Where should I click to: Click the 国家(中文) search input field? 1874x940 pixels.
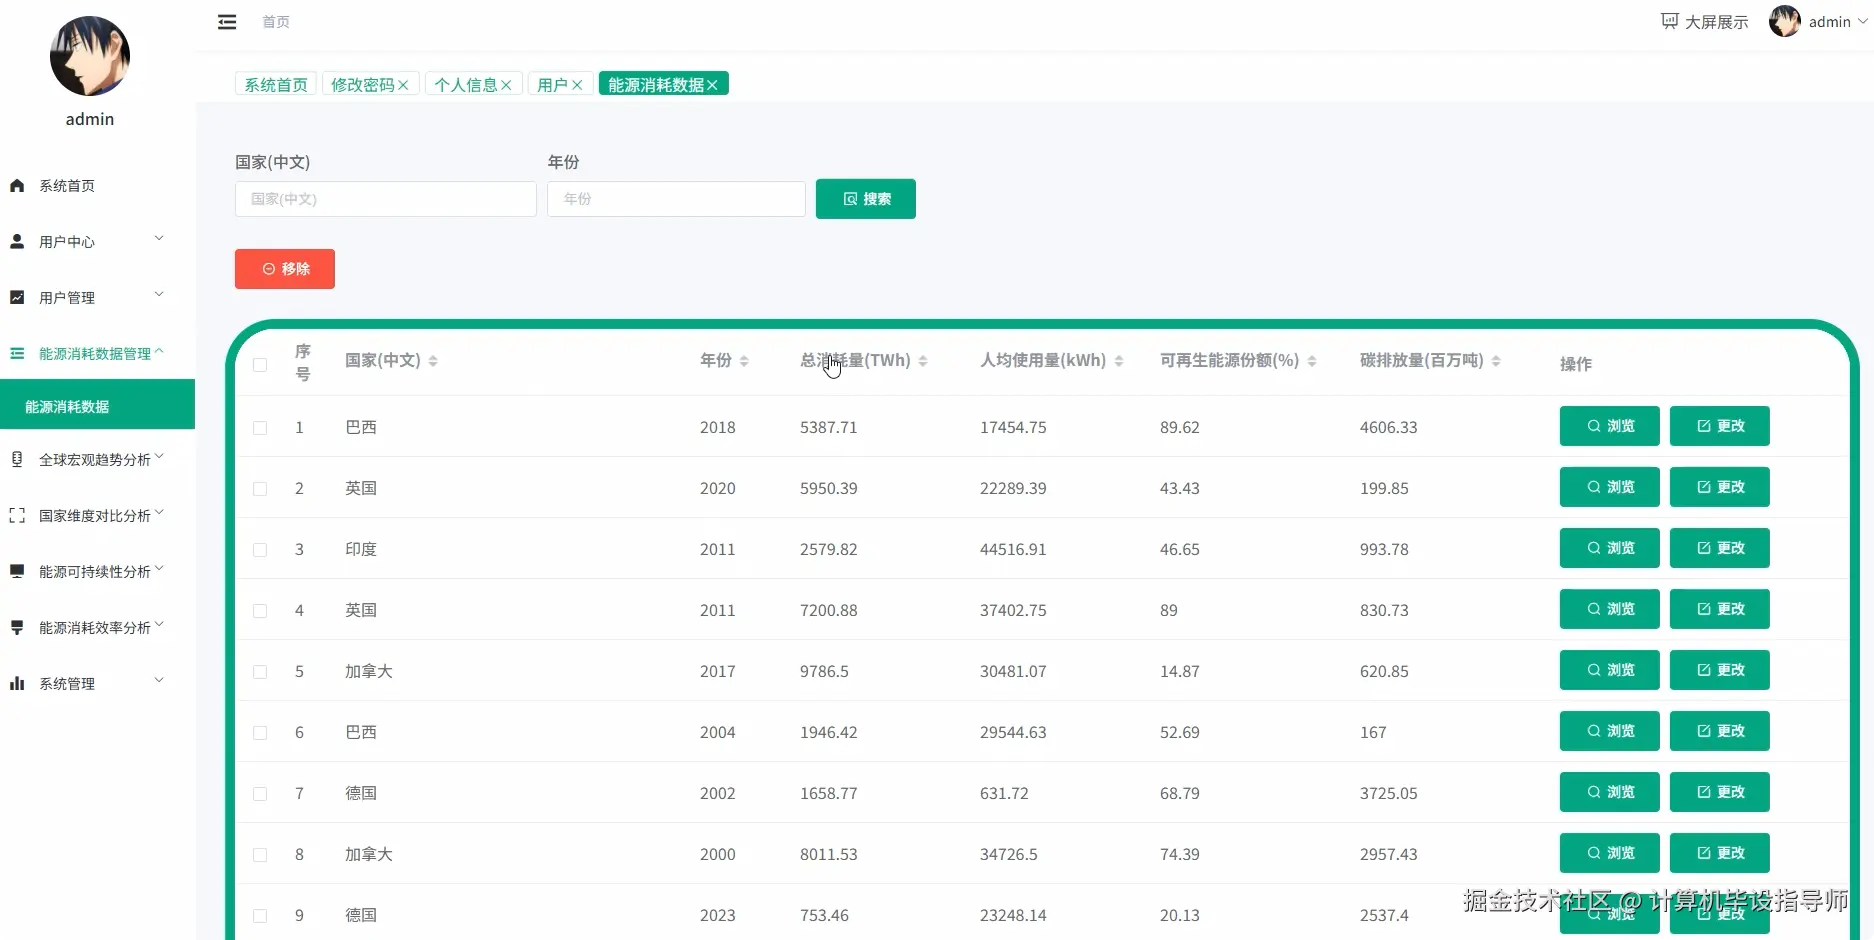[384, 199]
